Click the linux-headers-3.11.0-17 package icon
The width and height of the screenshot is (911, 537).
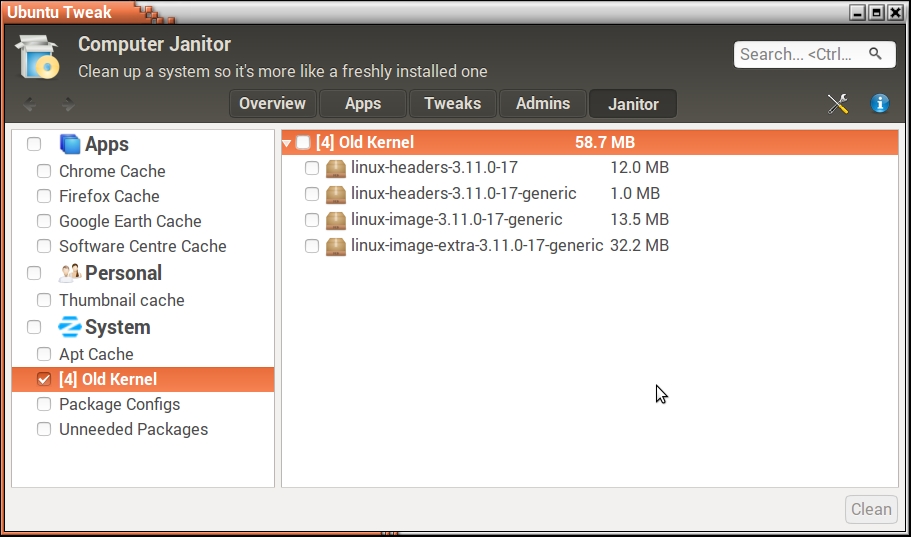[x=336, y=168]
